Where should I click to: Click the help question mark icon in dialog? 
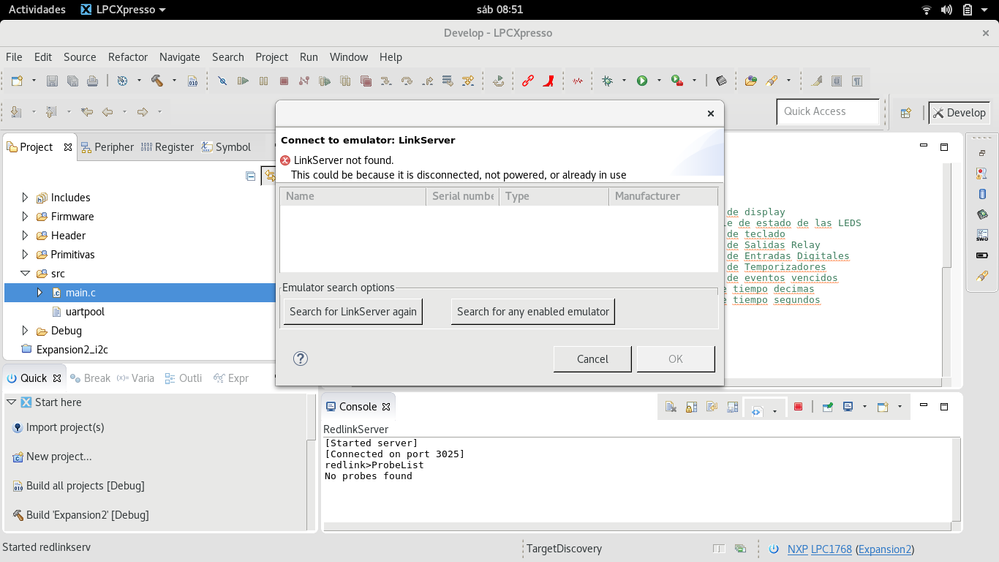(300, 359)
